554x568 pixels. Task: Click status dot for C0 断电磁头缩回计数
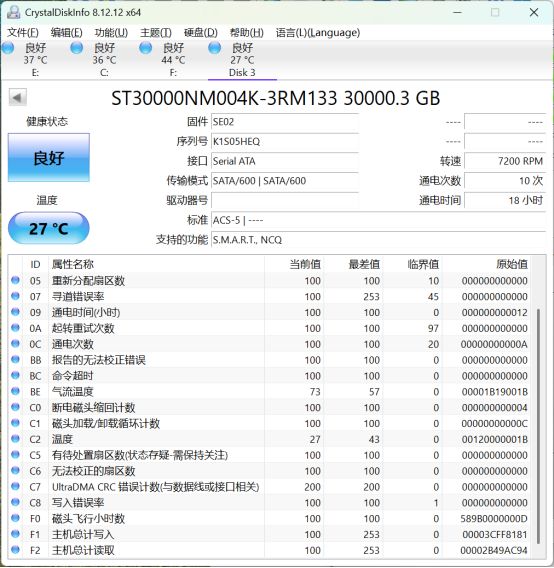click(x=15, y=407)
